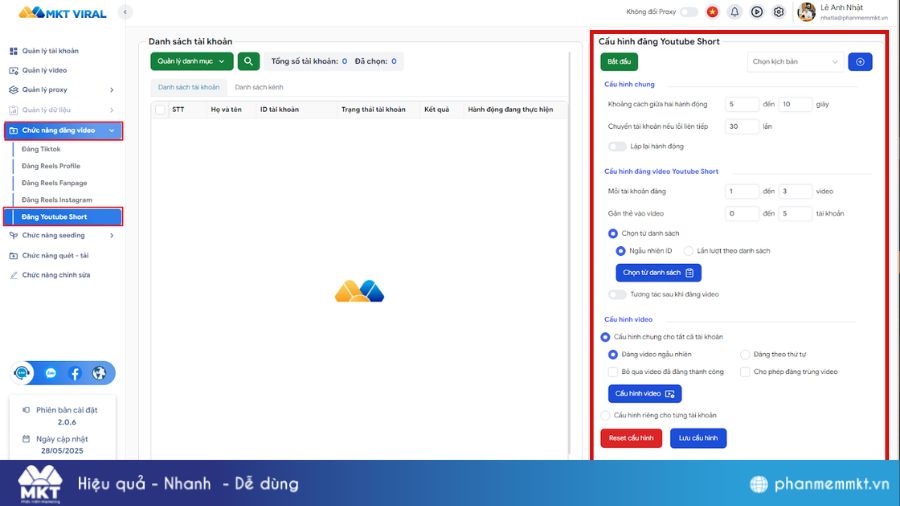900x506 pixels.
Task: Open the Quản lý danh mục dropdown
Action: [192, 61]
